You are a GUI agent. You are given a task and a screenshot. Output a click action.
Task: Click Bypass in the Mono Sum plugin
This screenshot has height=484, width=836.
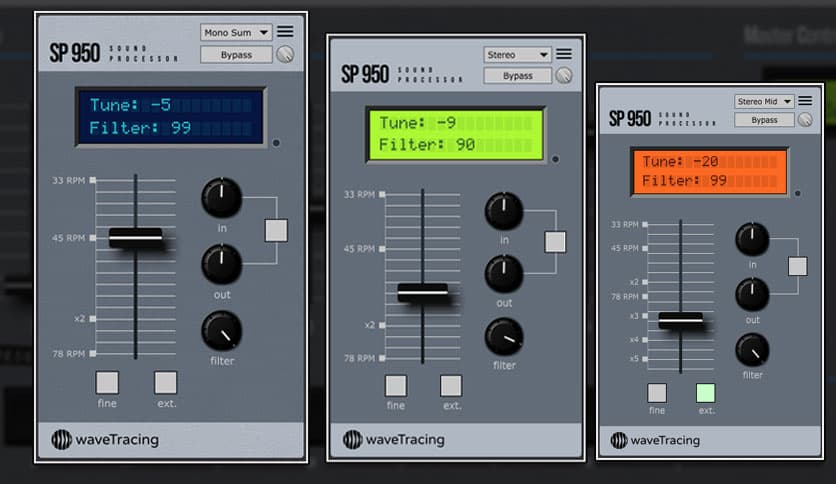pyautogui.click(x=236, y=55)
